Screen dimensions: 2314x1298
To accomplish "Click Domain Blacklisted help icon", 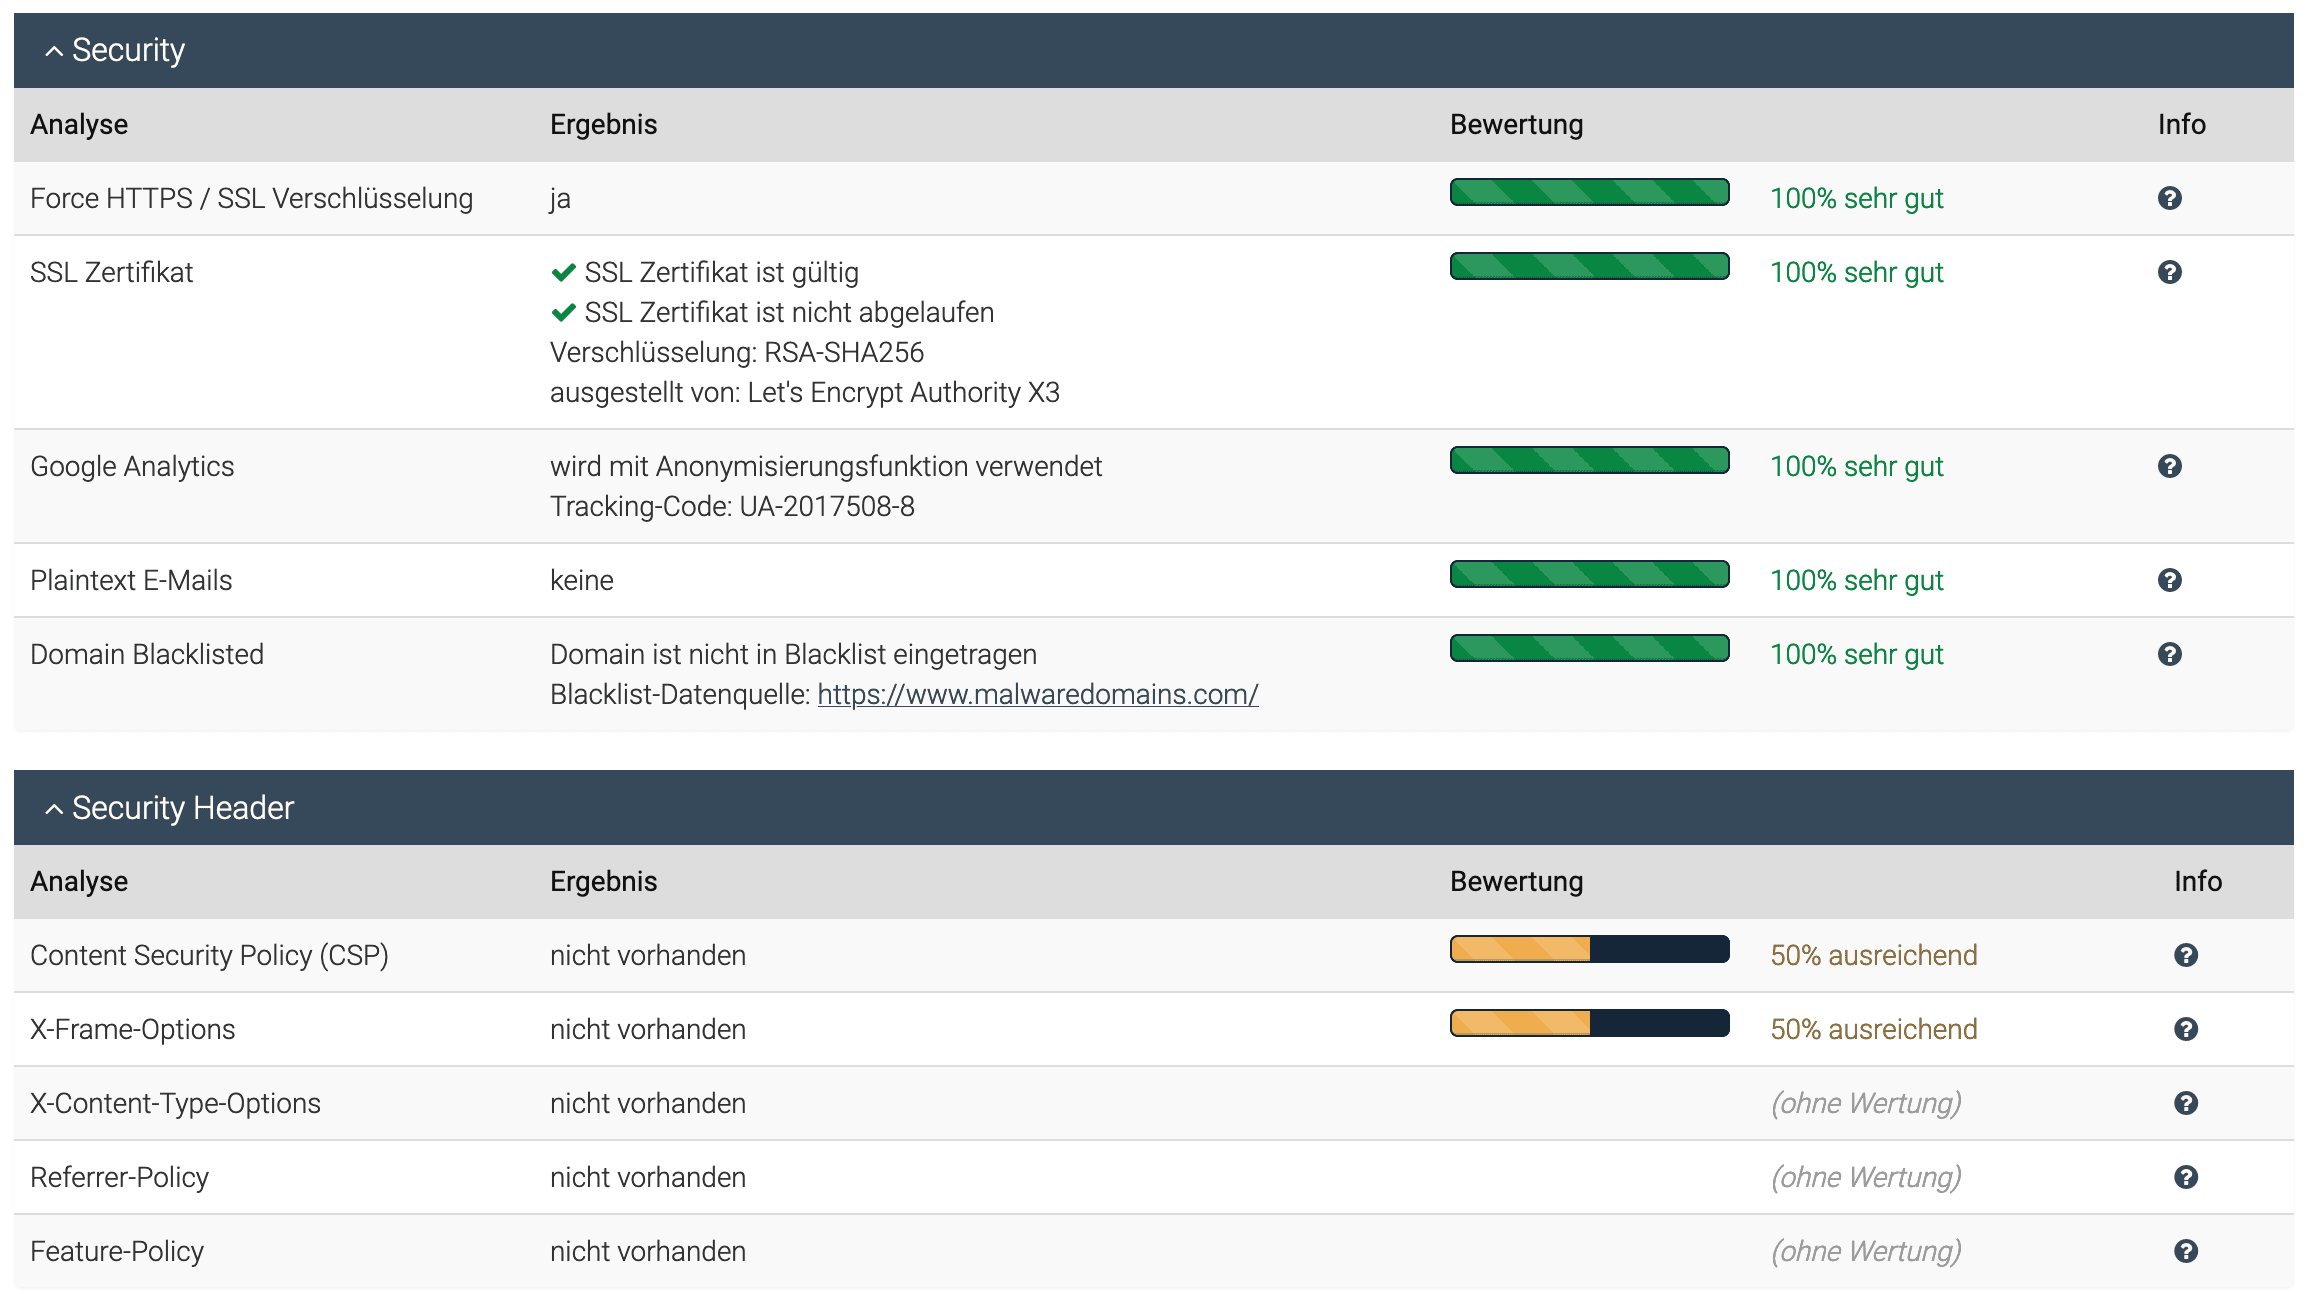I will click(x=2169, y=654).
